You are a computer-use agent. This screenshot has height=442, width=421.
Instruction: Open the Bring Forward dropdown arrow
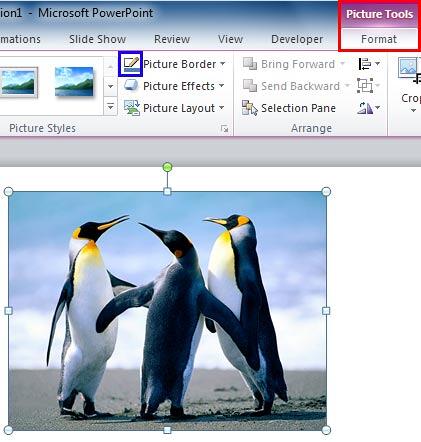342,63
